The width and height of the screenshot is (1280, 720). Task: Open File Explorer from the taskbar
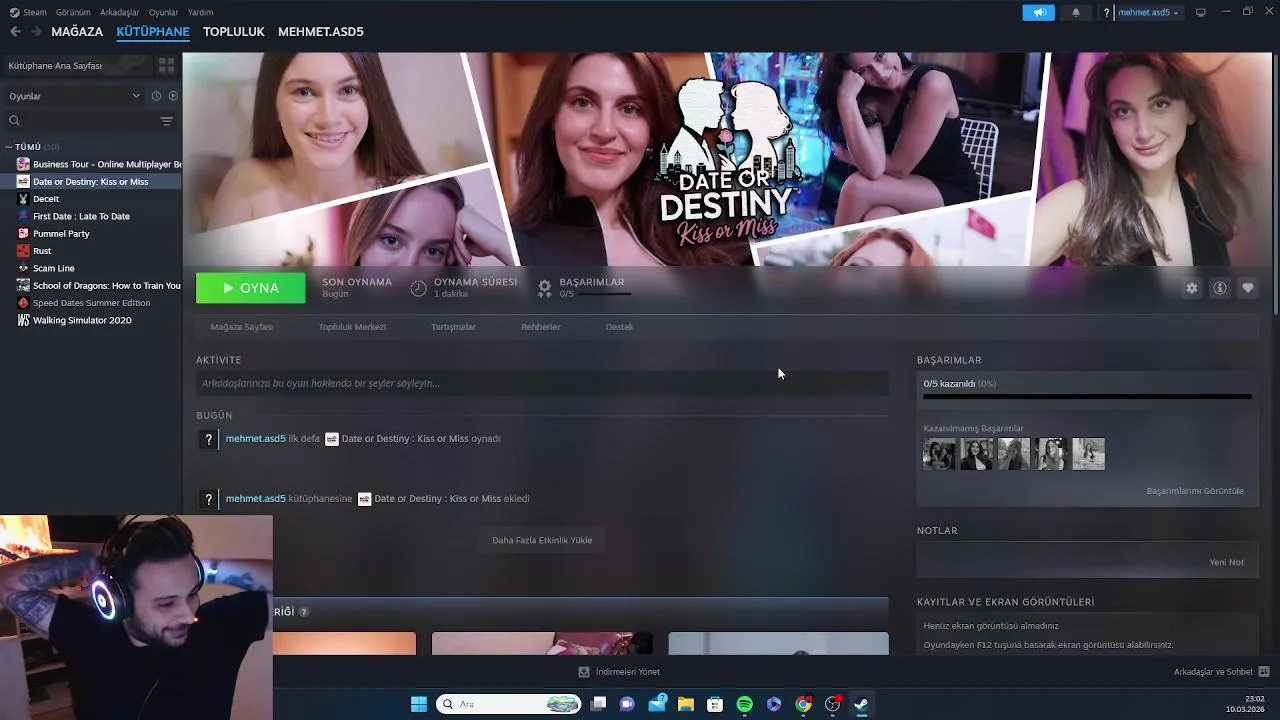[685, 704]
